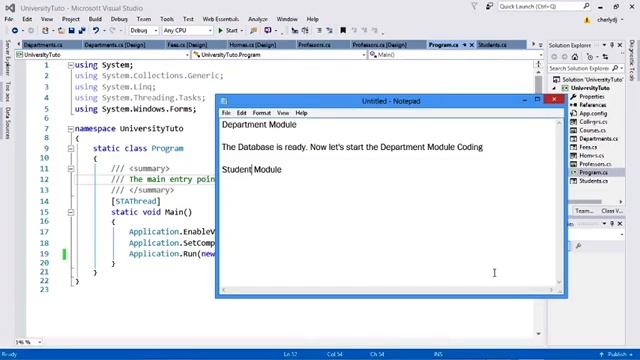640x360 pixels.
Task: Select Professors.cs in Solution Explorer
Action: [x=595, y=164]
